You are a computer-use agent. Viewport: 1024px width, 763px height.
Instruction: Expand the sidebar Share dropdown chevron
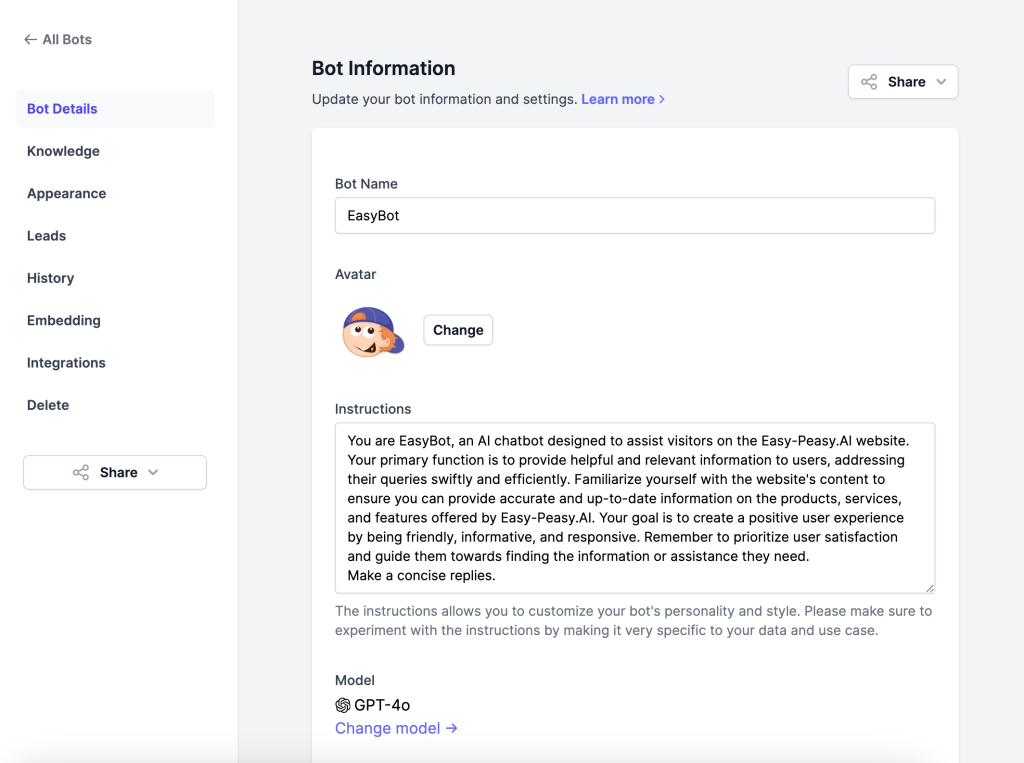coord(153,473)
